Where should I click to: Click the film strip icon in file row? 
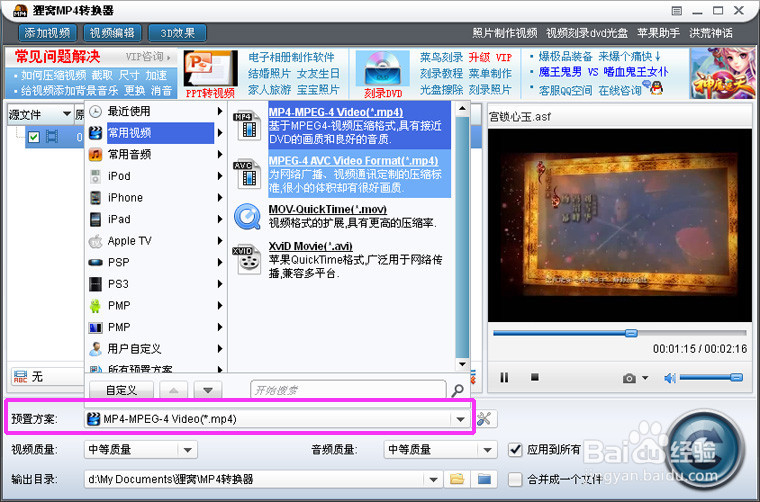[x=52, y=137]
